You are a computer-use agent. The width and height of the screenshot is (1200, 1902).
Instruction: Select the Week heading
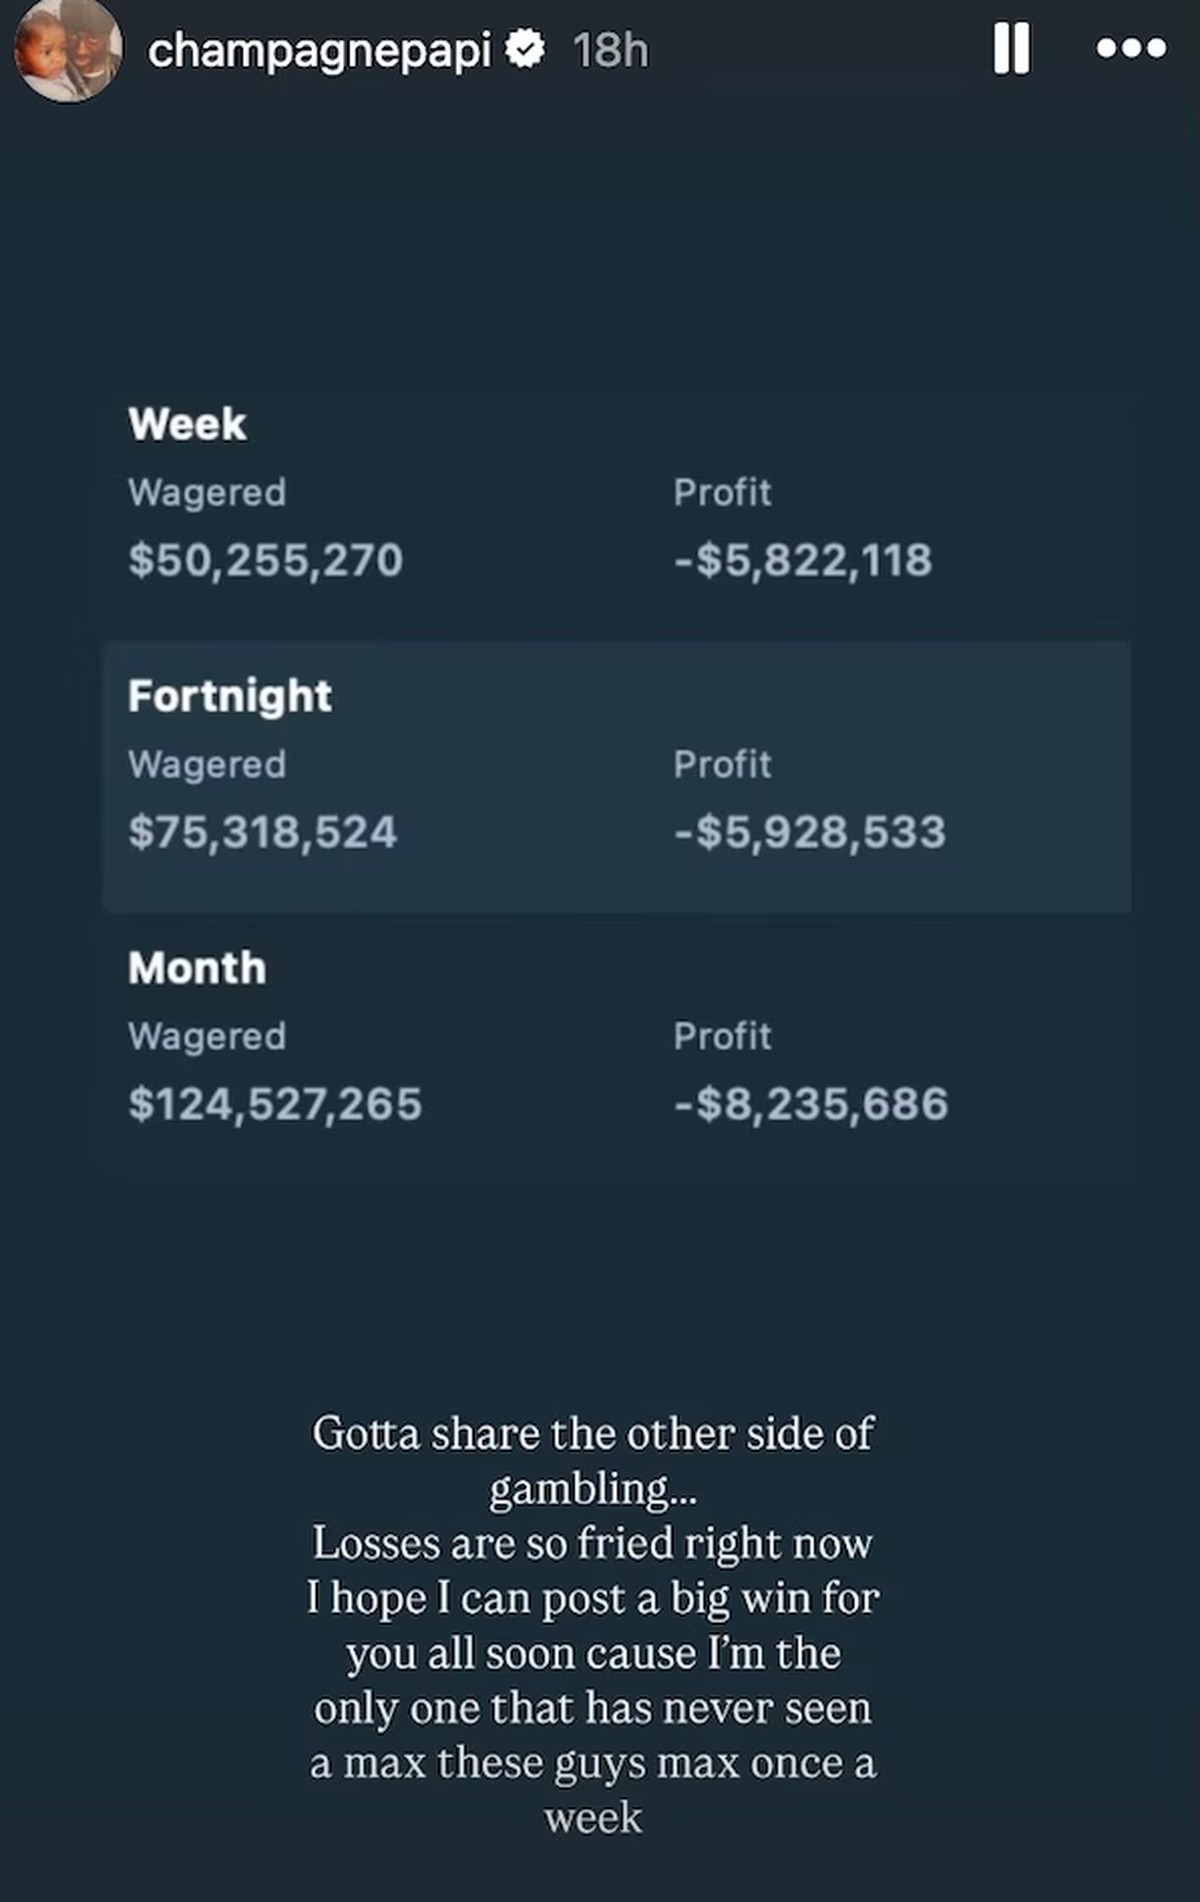[187, 424]
